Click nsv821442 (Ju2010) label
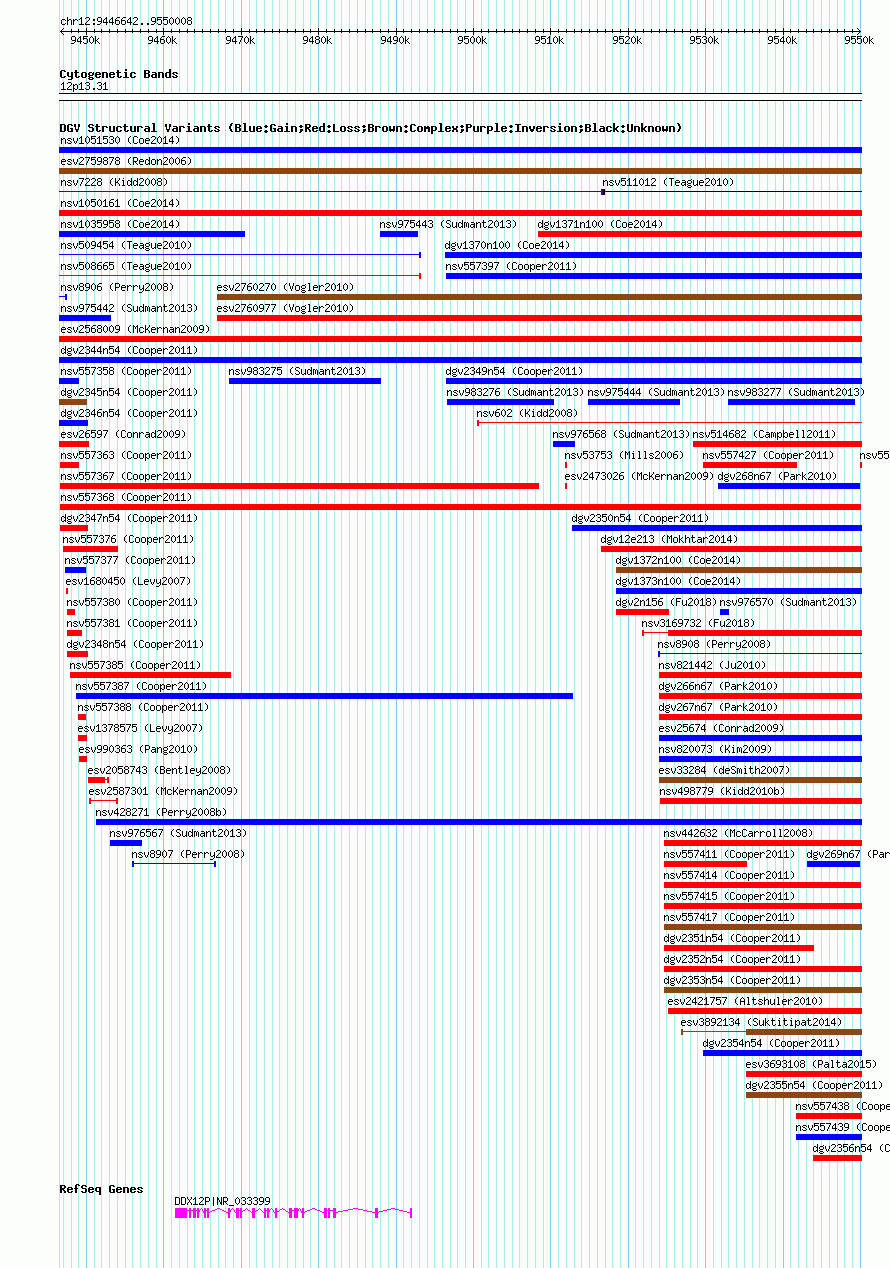This screenshot has height=1268, width=890. click(713, 665)
